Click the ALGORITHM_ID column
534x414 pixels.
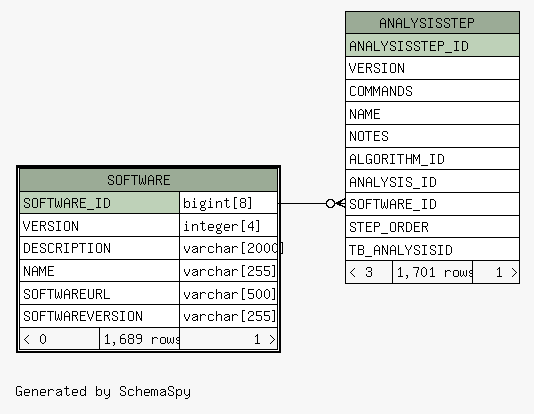[x=433, y=159]
